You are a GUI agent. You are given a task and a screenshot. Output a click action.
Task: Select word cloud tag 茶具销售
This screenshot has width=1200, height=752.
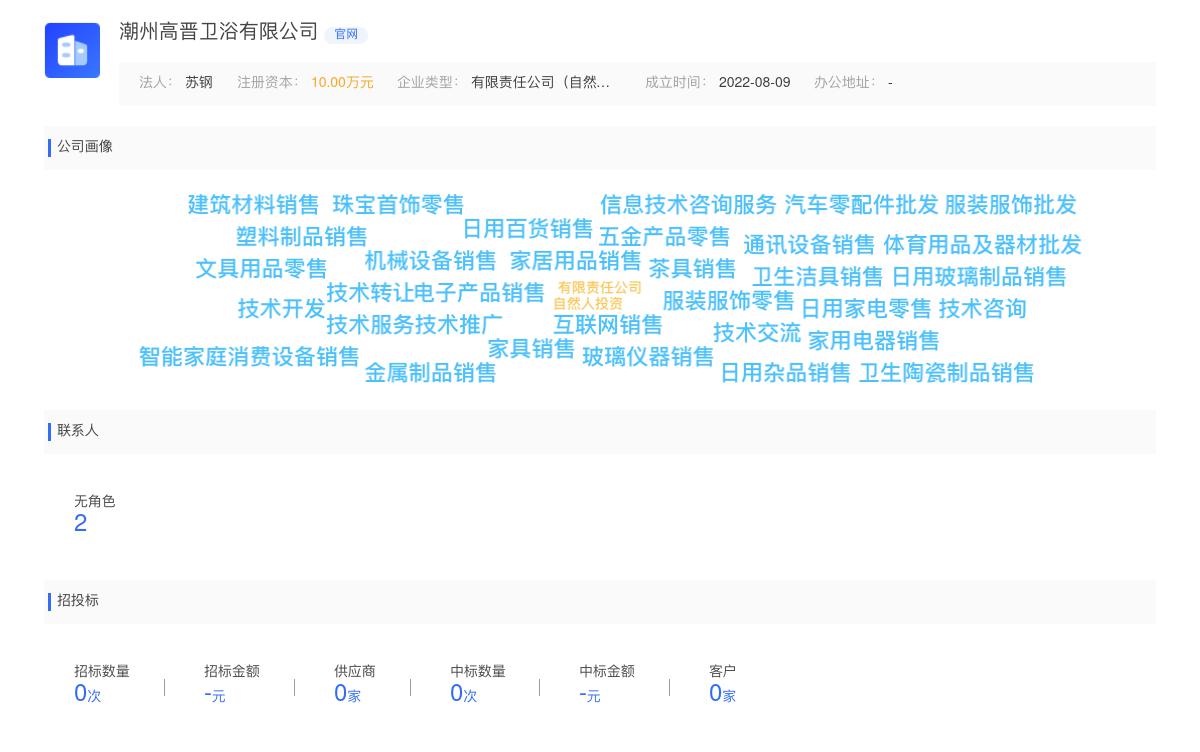point(692,269)
